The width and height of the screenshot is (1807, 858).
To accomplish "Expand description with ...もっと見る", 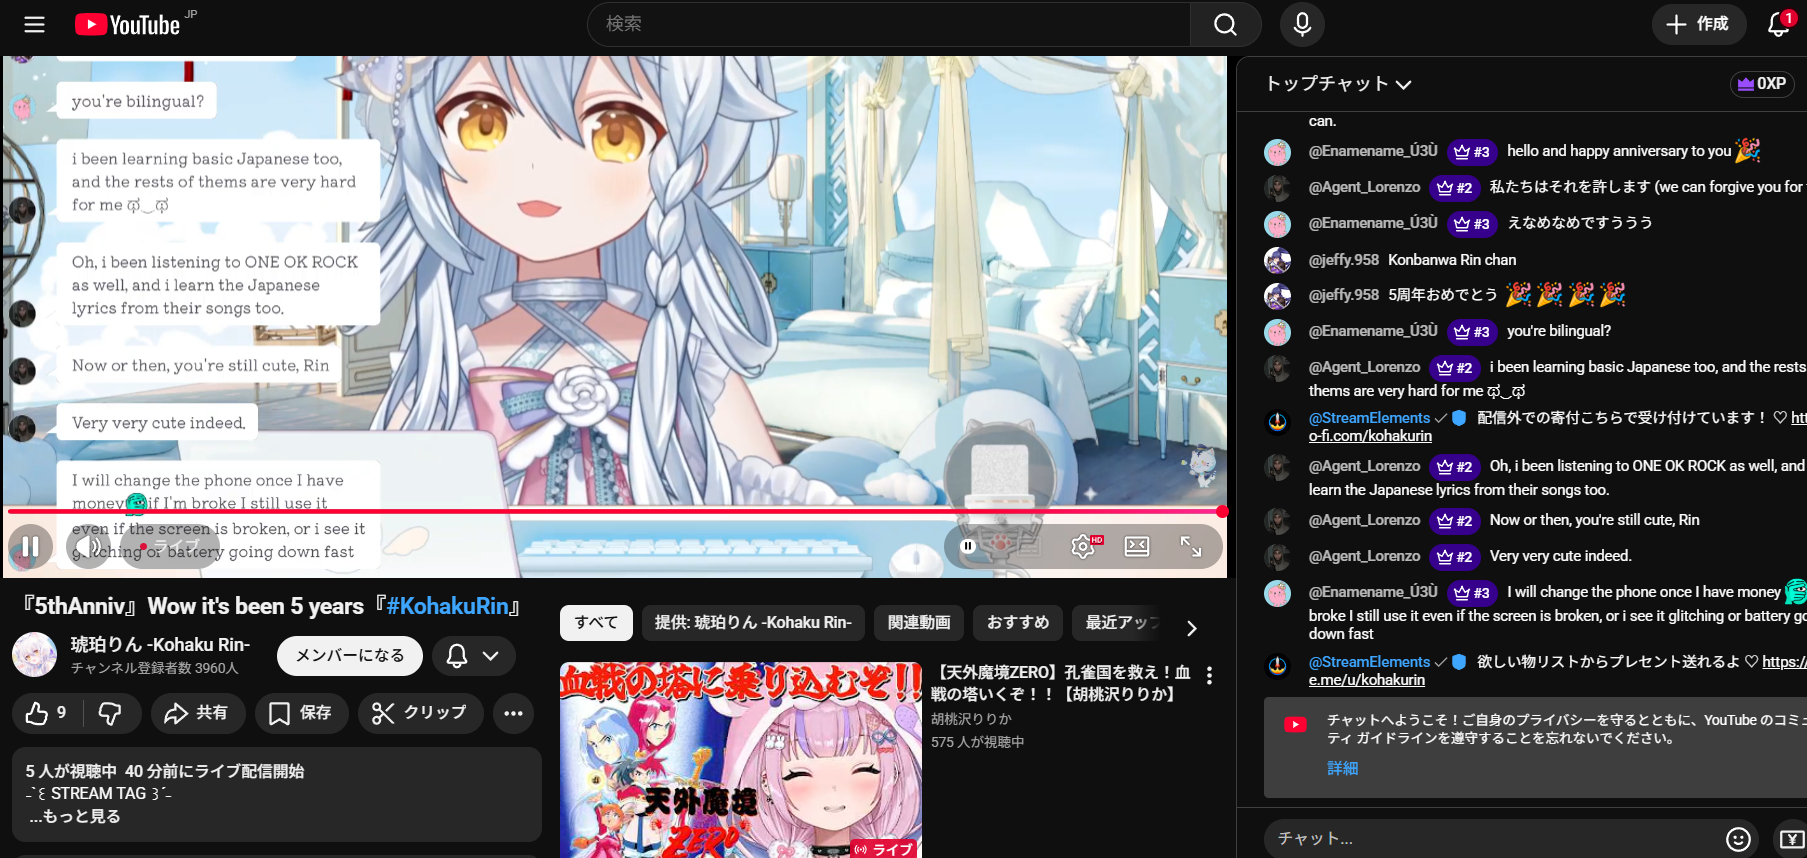I will tap(75, 817).
